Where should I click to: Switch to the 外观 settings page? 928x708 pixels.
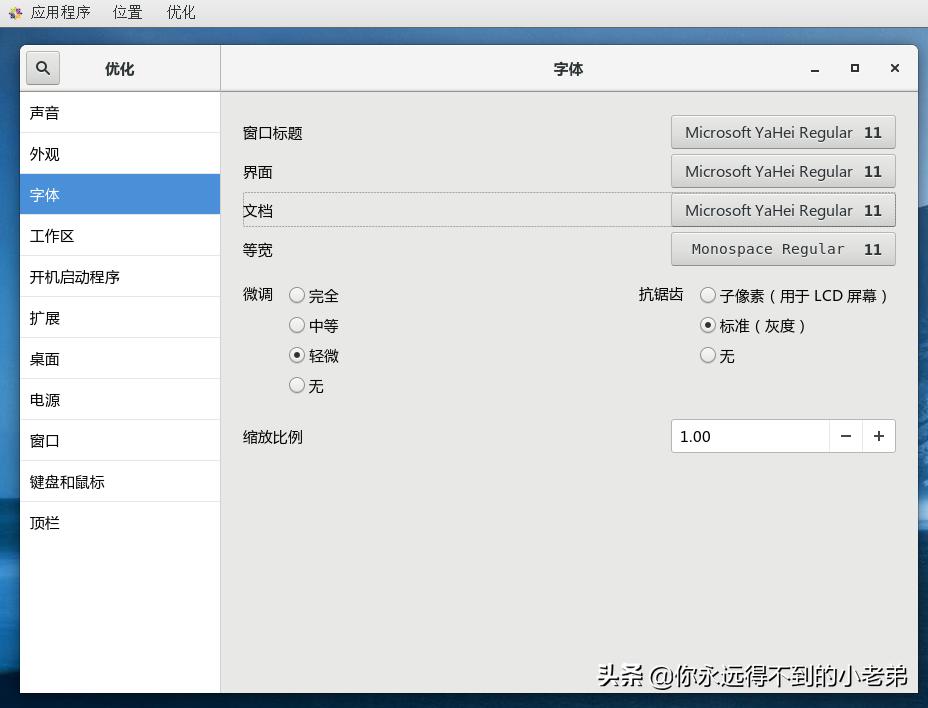click(120, 153)
